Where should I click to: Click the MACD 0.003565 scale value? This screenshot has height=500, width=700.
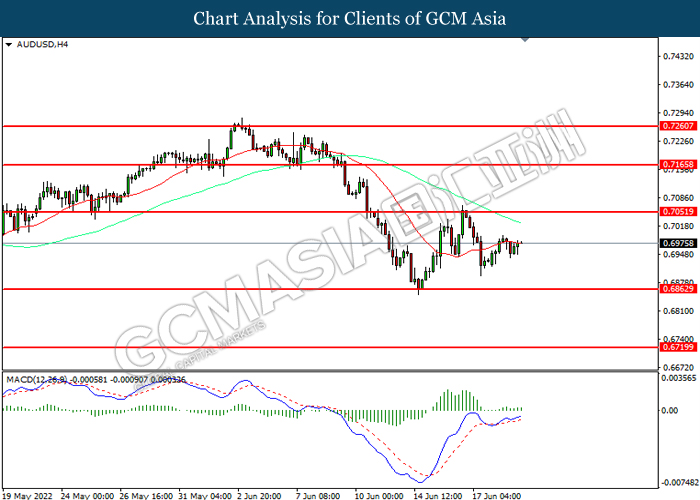(679, 378)
